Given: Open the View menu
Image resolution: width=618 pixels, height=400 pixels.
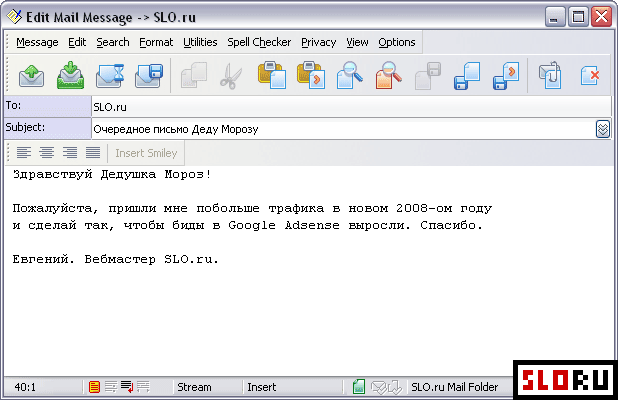Looking at the screenshot, I should tap(357, 42).
